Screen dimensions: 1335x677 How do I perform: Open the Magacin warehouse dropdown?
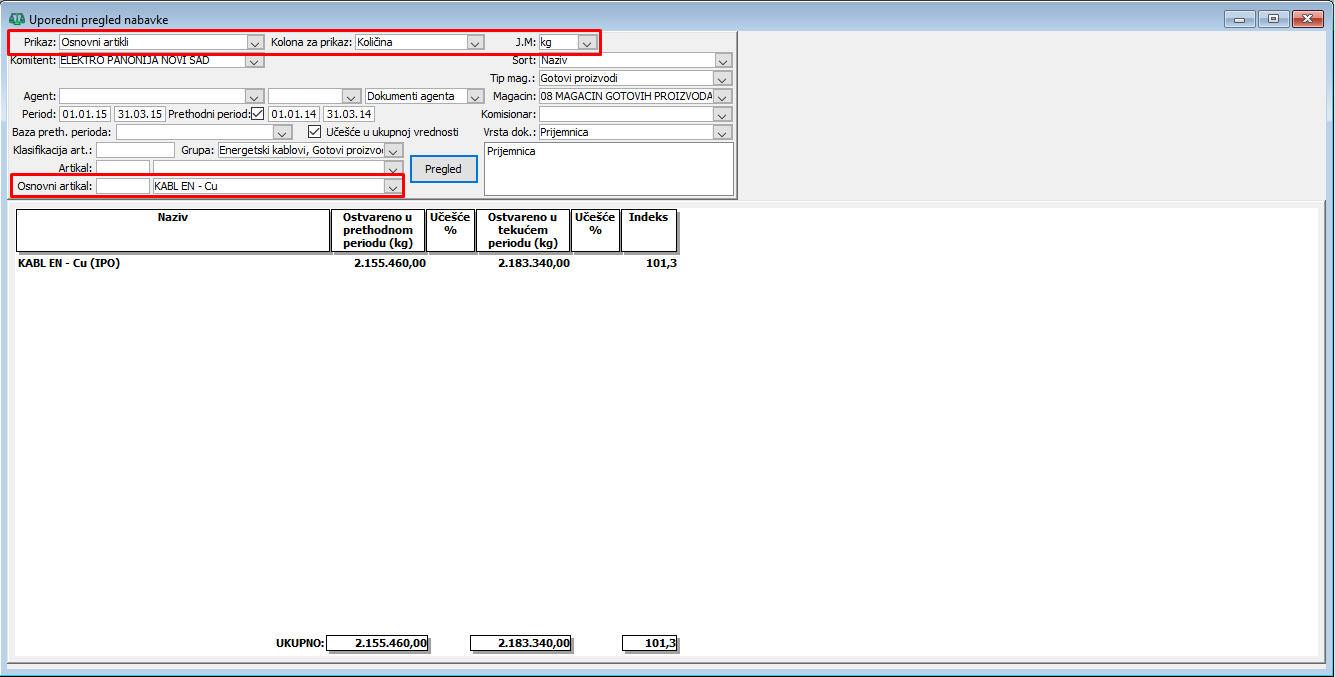tap(722, 97)
